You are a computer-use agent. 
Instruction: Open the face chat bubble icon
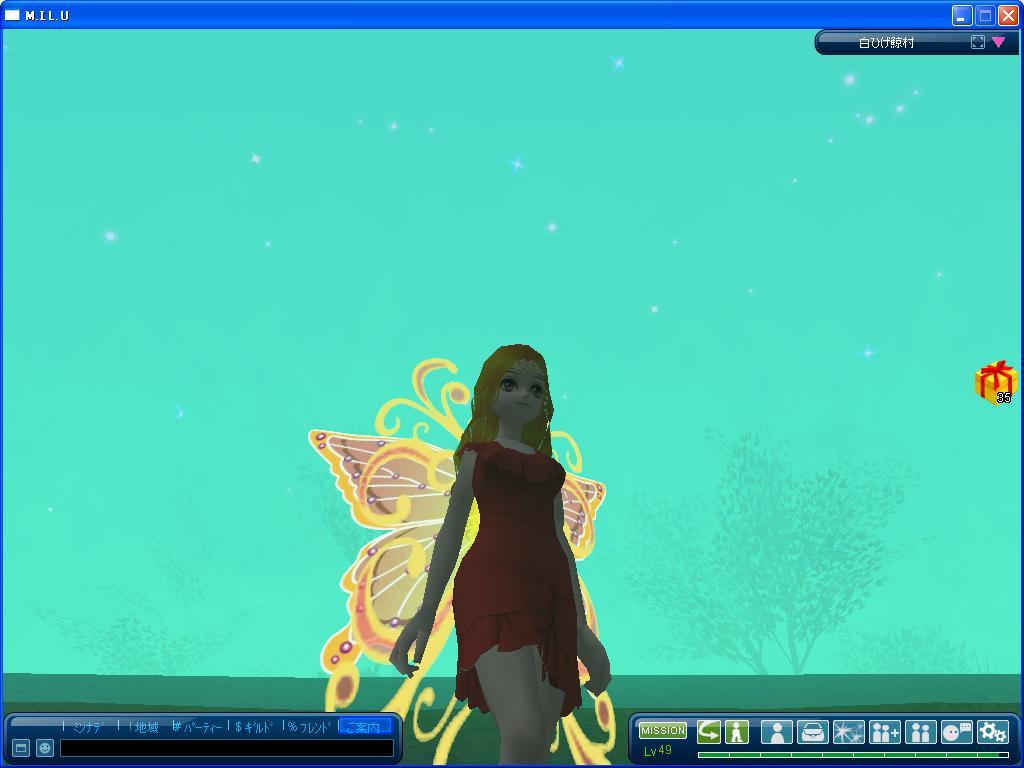957,732
